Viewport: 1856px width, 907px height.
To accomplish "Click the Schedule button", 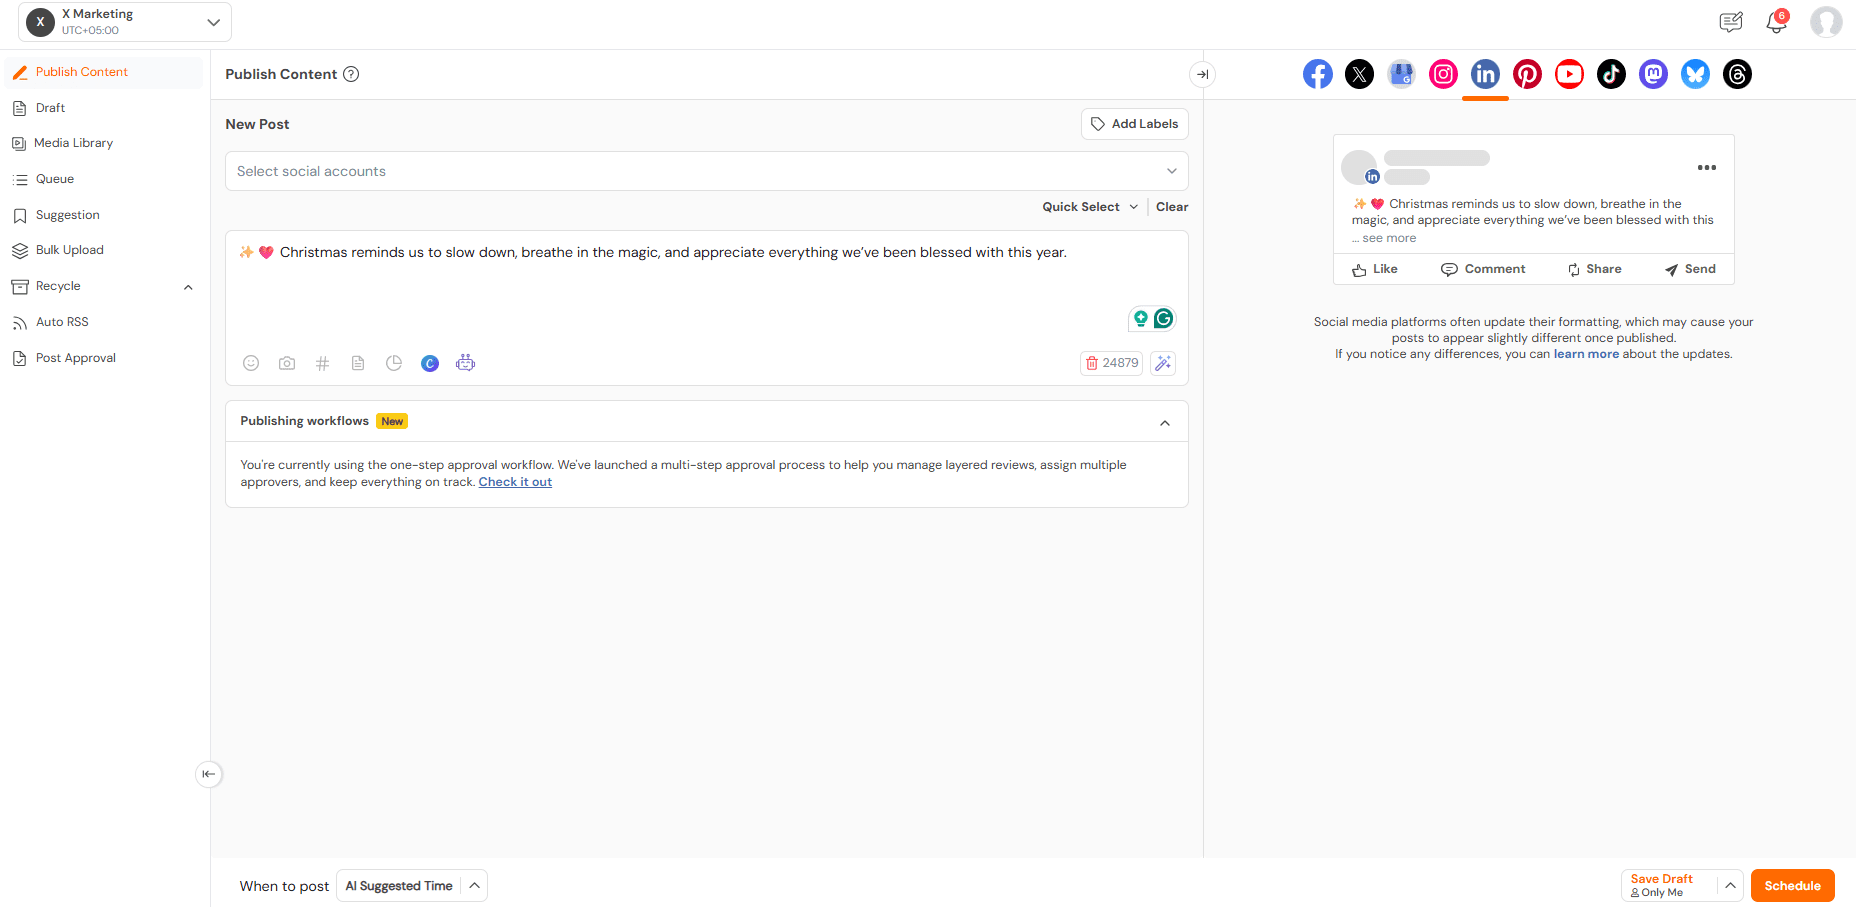I will pyautogui.click(x=1792, y=885).
